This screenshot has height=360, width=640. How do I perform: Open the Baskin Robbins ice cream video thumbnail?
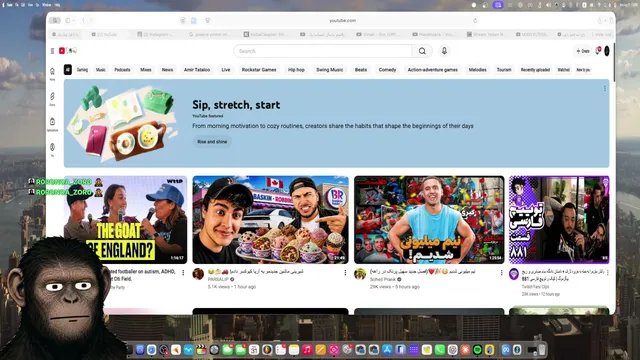point(270,220)
